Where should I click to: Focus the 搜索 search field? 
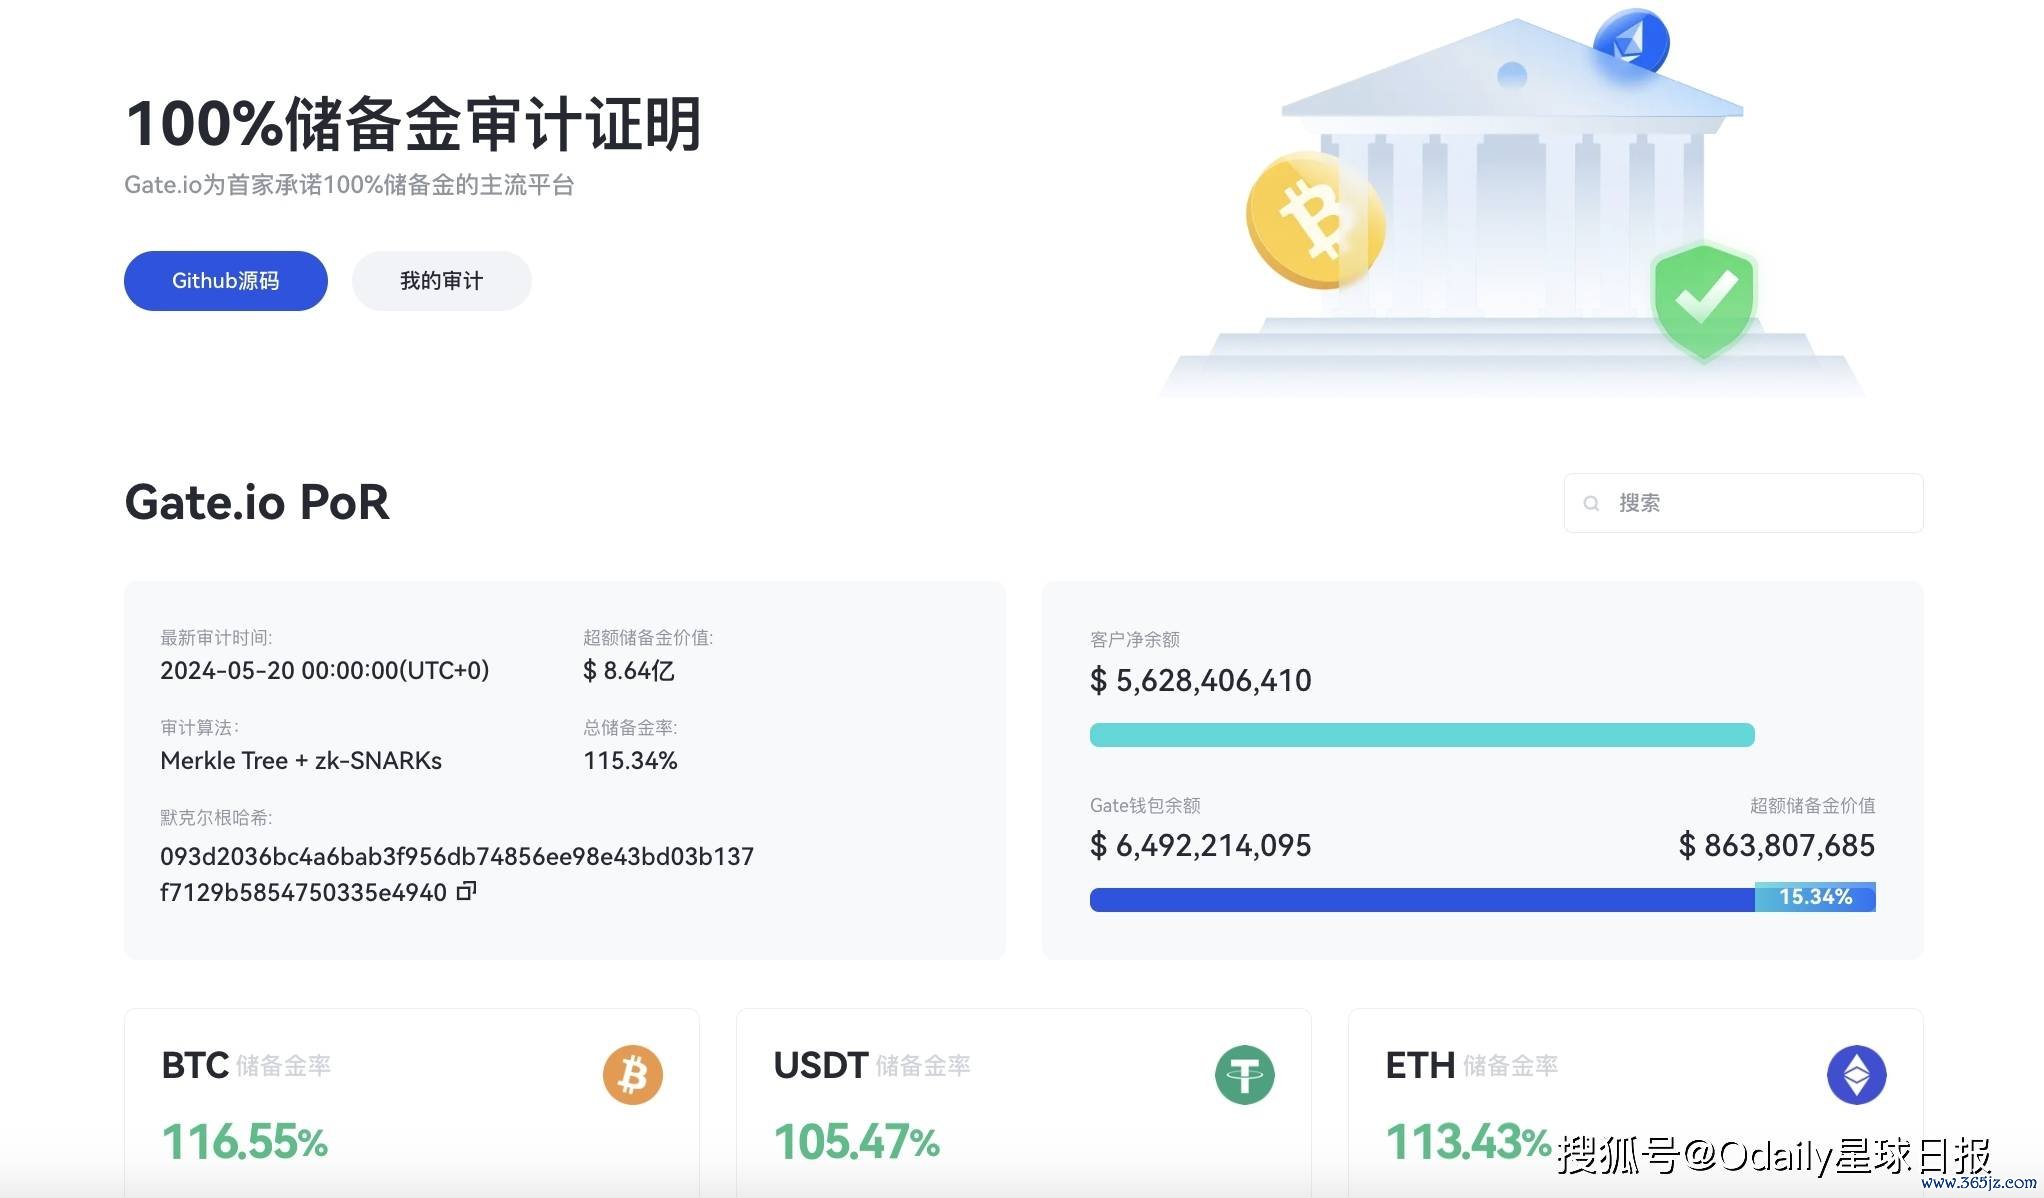coord(1743,503)
